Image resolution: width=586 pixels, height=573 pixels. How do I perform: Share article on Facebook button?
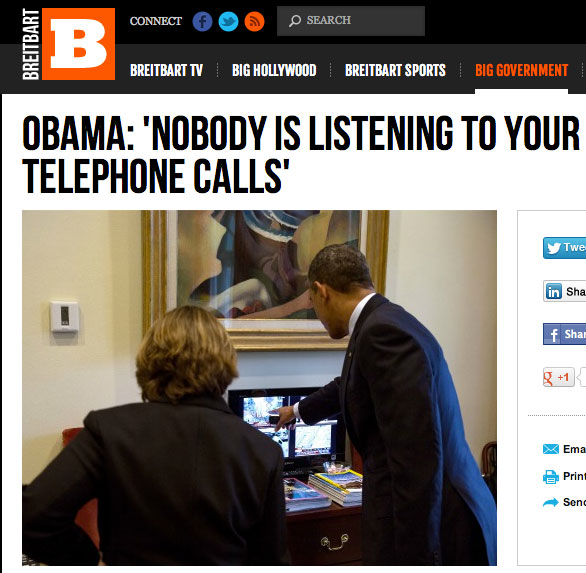click(x=564, y=334)
